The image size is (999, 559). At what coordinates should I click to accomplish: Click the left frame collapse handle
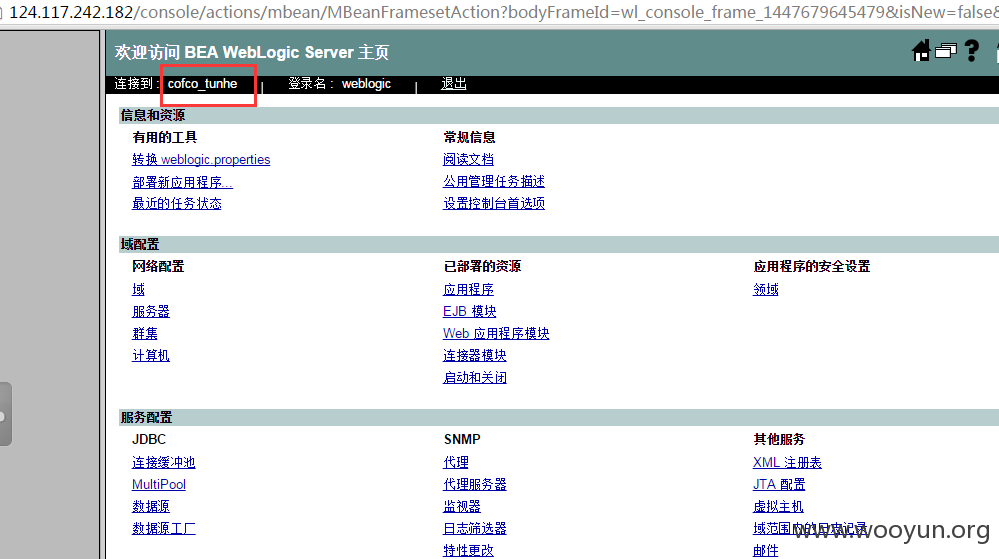click(5, 414)
